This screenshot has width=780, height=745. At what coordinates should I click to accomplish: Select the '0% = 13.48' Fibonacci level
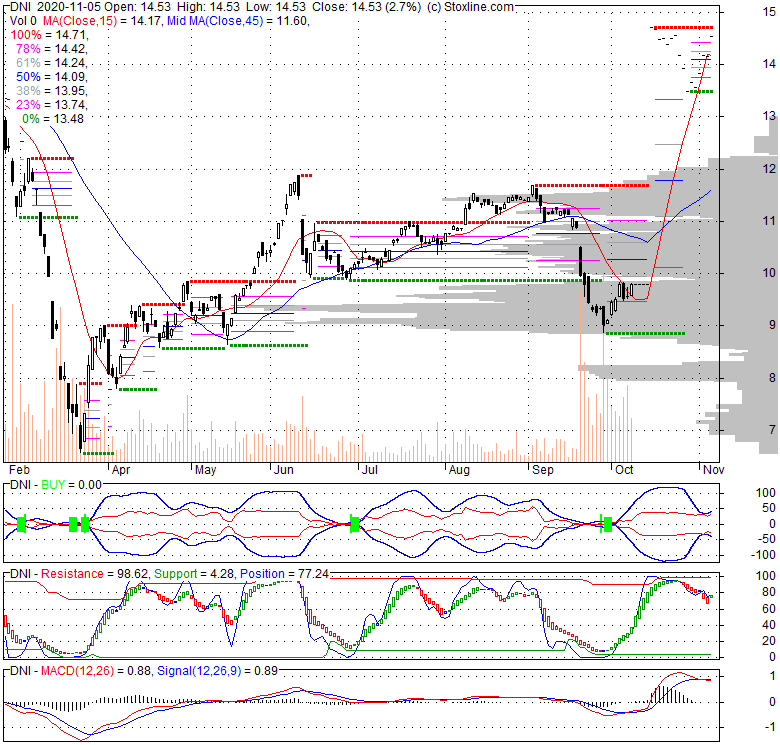(x=53, y=118)
